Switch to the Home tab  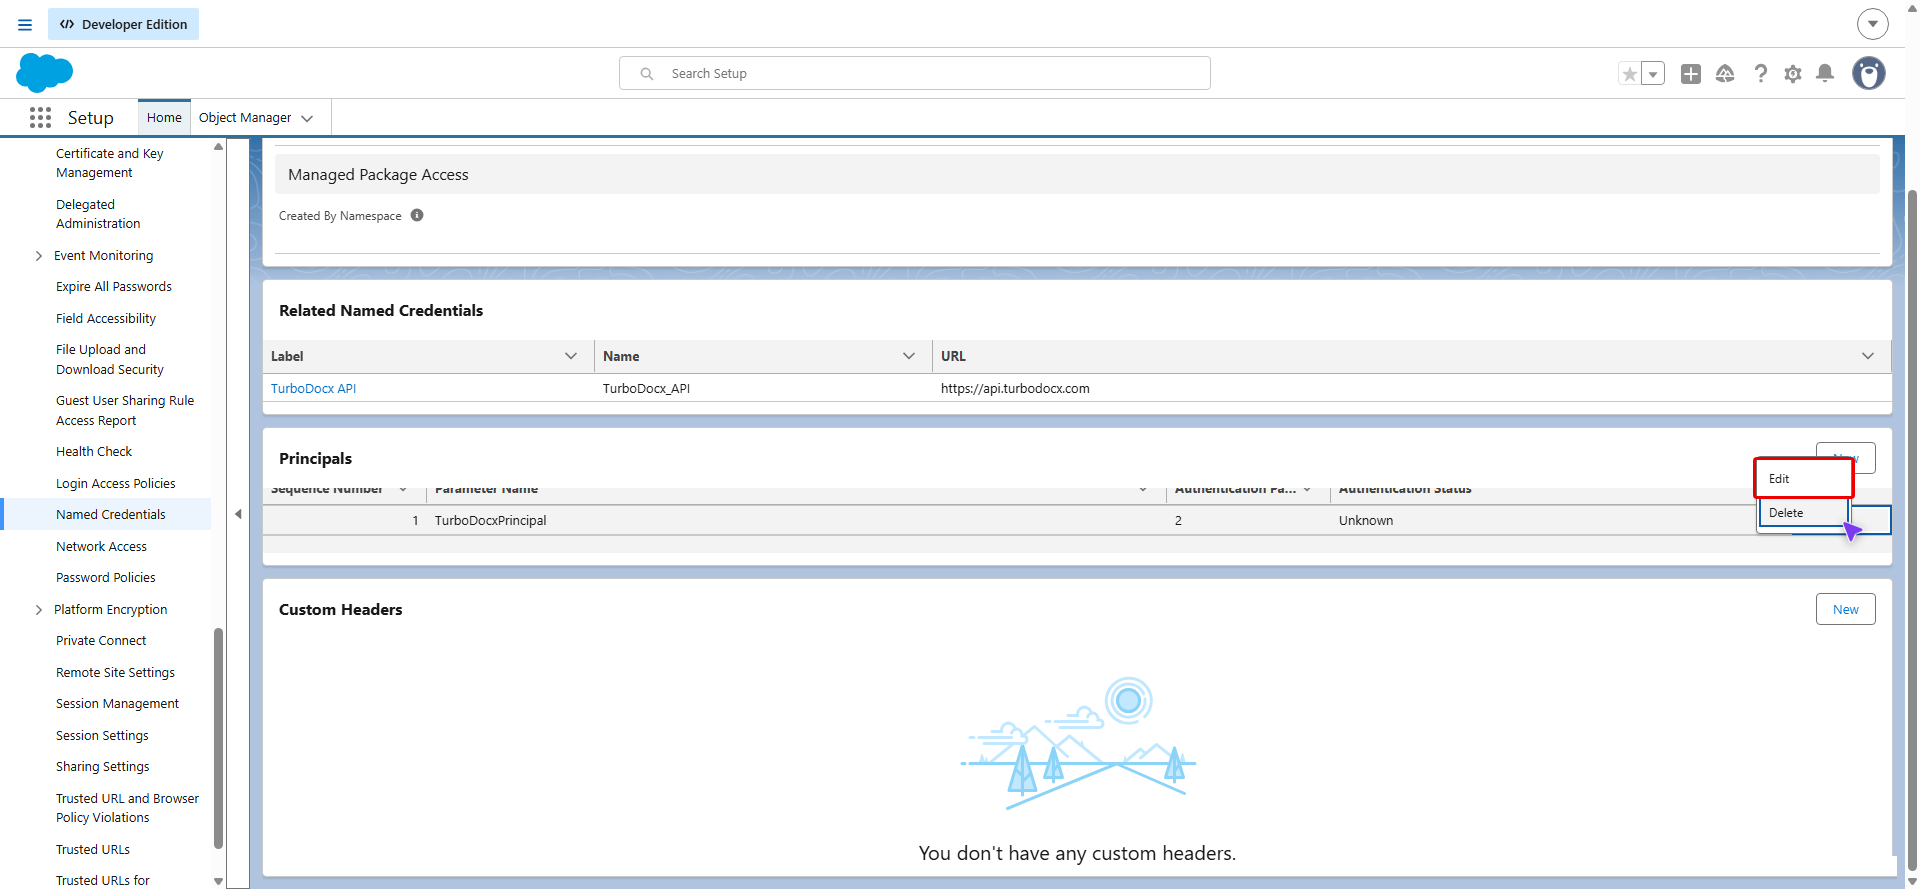point(164,117)
